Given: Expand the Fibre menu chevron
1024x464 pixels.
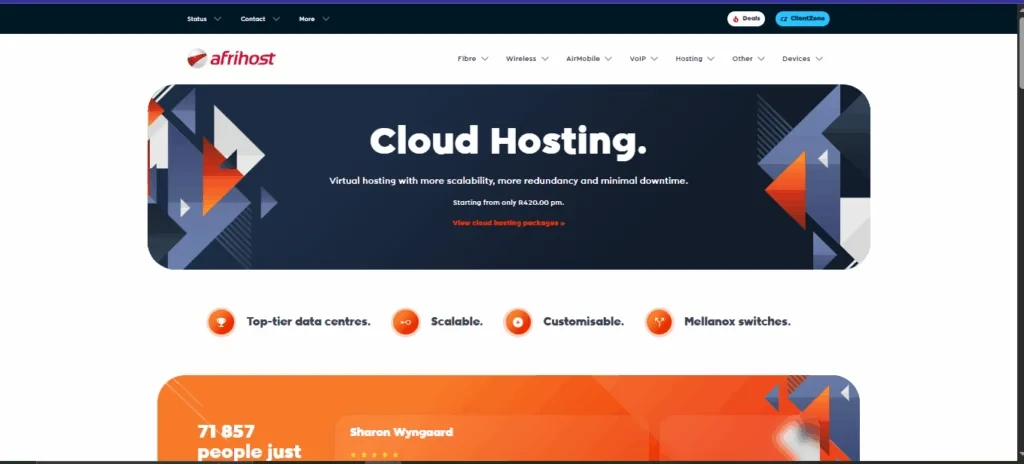Looking at the screenshot, I should pos(485,59).
